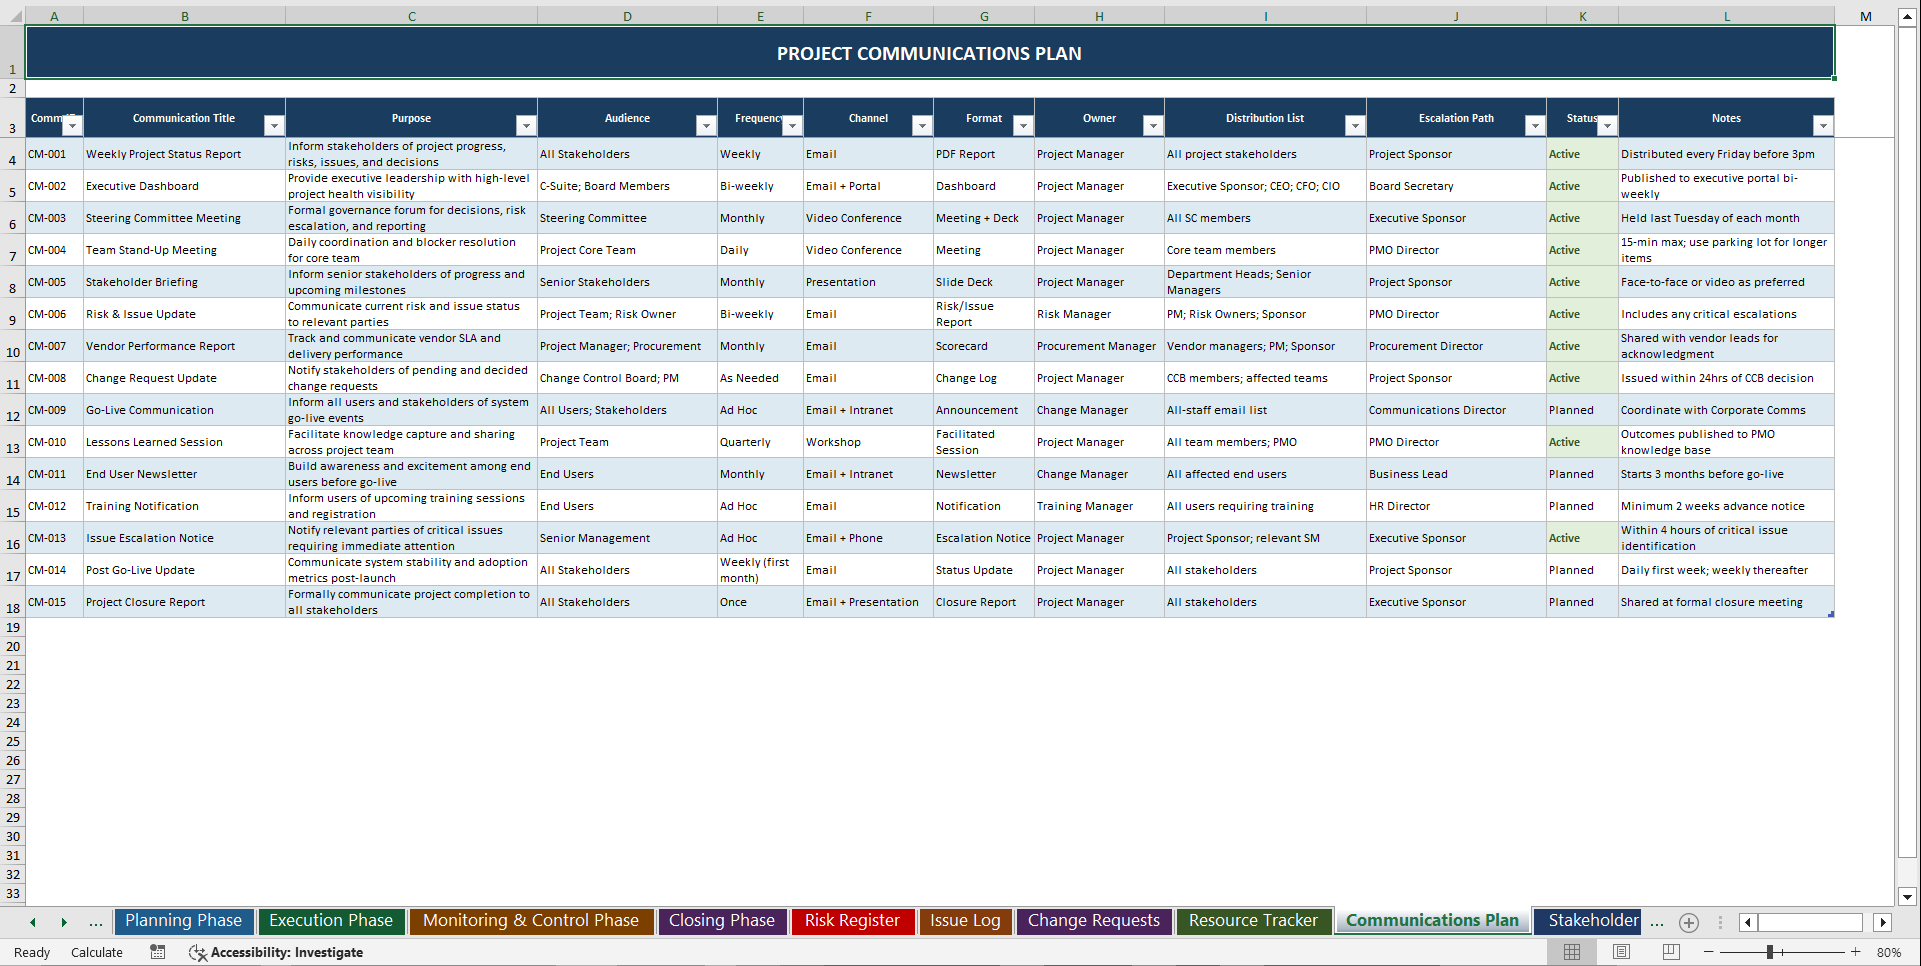
Task: Switch to the Execution Phase sheet tab
Action: (331, 921)
